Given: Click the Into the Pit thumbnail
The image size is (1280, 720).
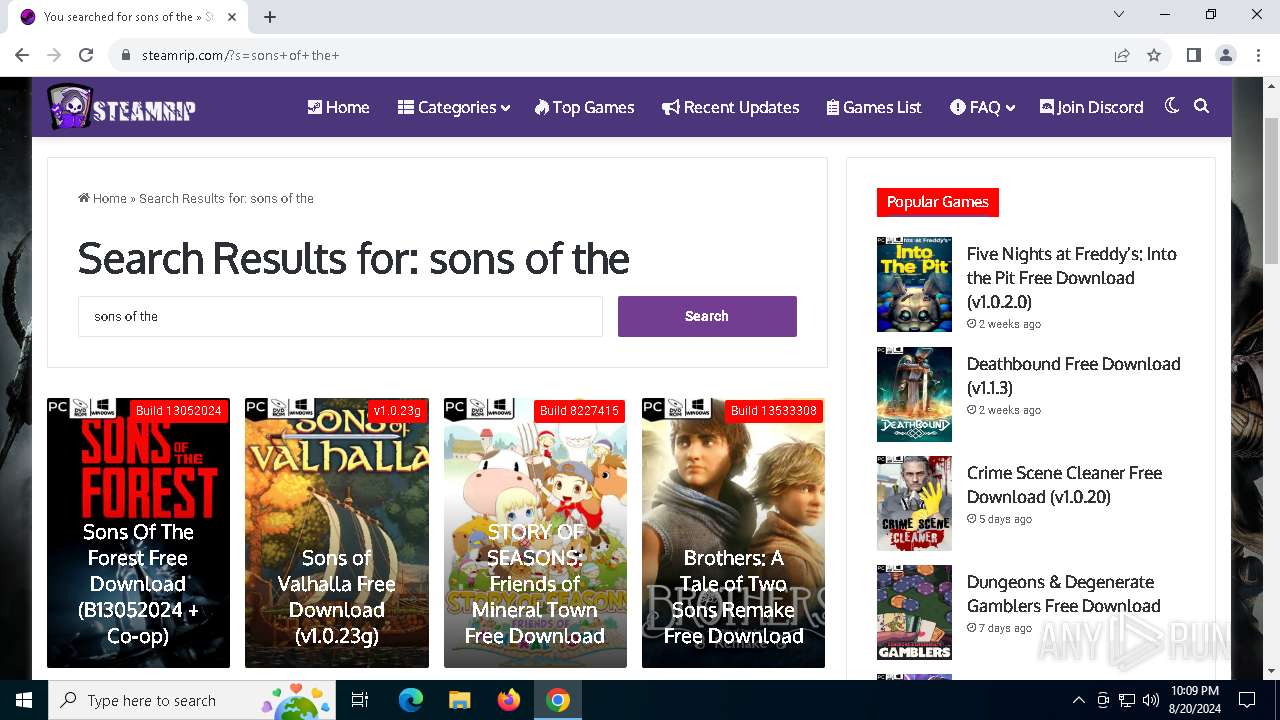Looking at the screenshot, I should (x=914, y=284).
